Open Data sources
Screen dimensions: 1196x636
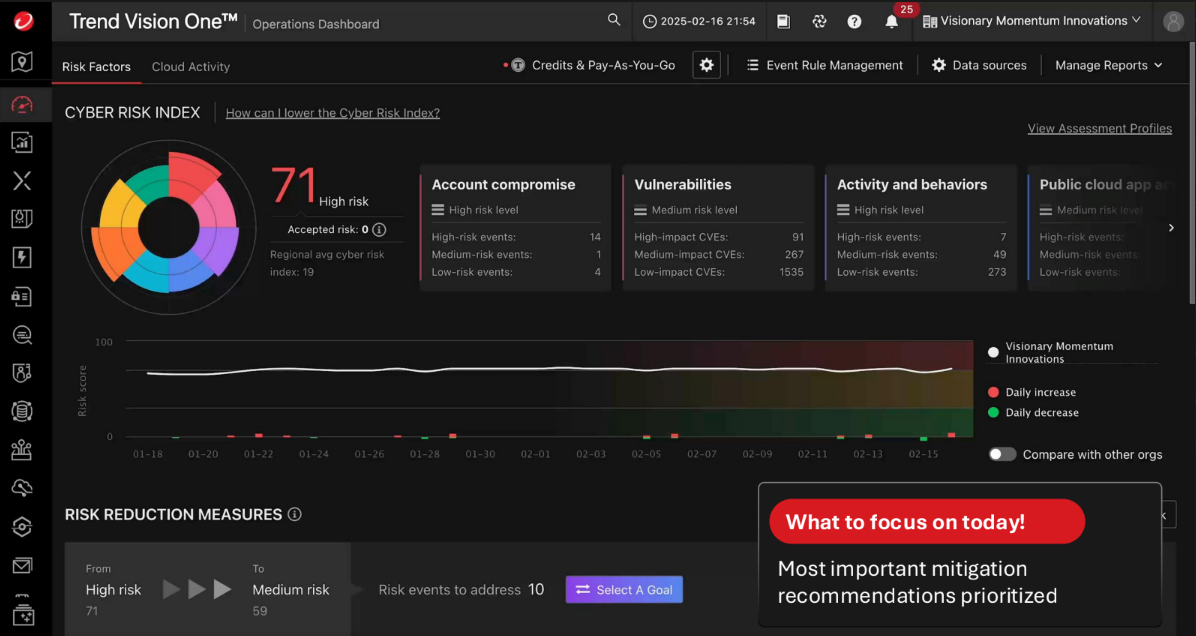(x=979, y=66)
